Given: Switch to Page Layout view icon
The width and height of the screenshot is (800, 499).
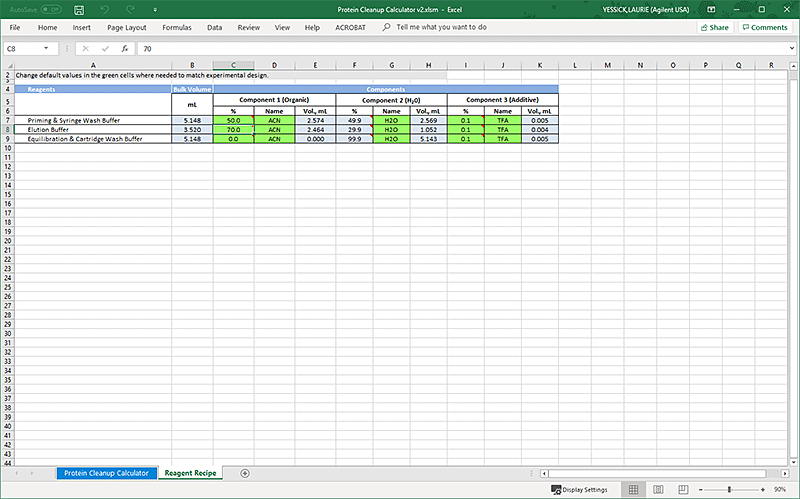Looking at the screenshot, I should (x=657, y=489).
